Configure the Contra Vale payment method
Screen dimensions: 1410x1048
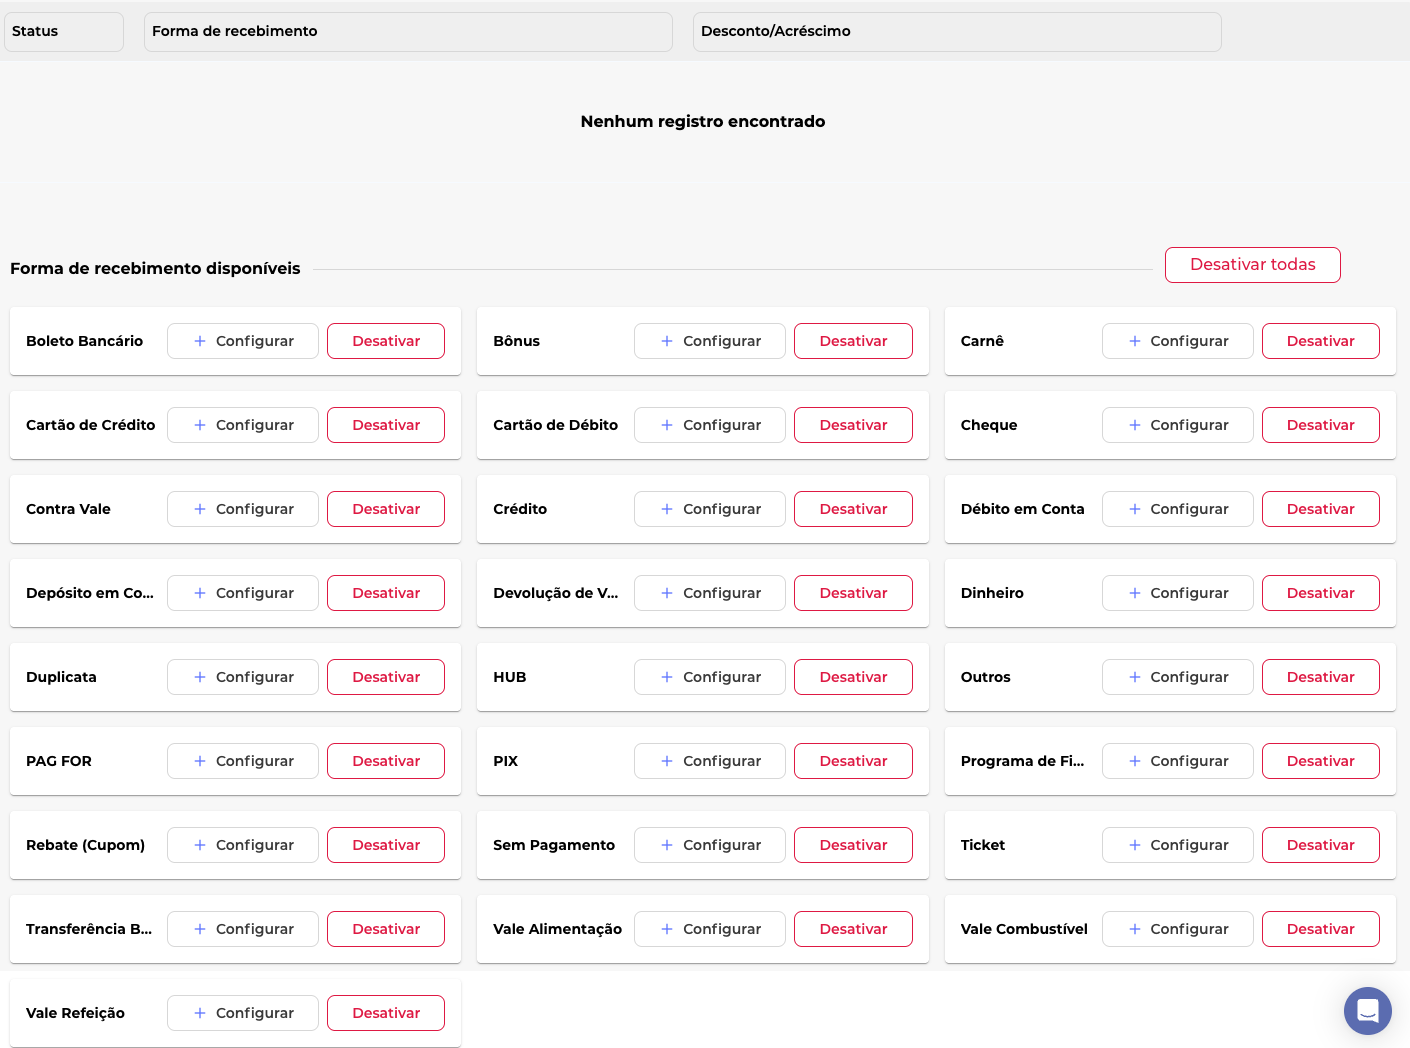(x=243, y=509)
